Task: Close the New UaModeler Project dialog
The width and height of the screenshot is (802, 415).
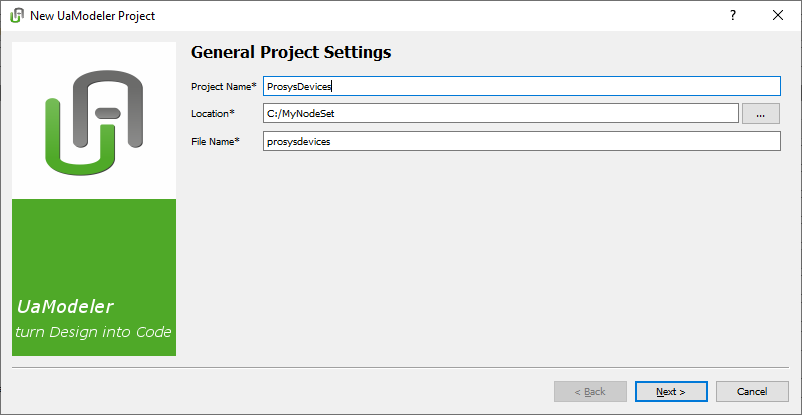Action: [x=778, y=15]
